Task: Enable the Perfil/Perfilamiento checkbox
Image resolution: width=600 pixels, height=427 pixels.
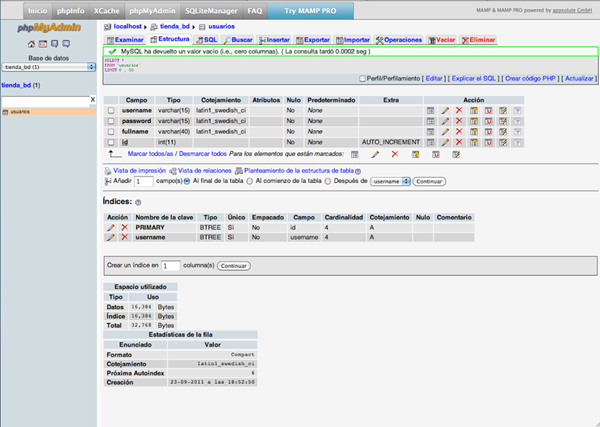Action: [x=362, y=78]
